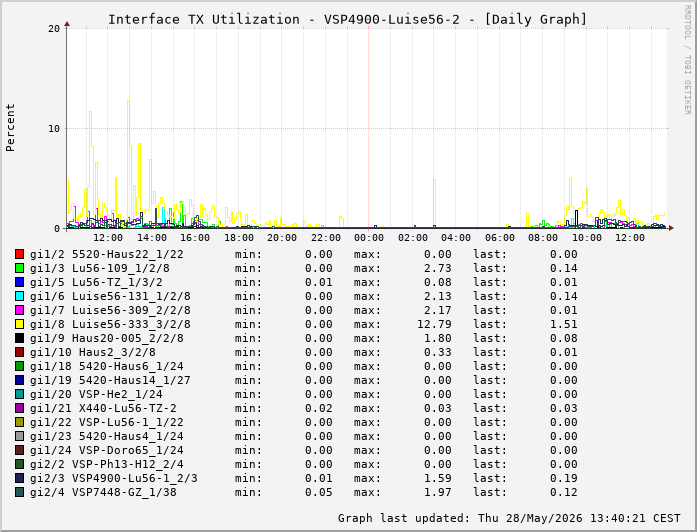This screenshot has width=697, height=532.
Task: Click the cyan swatch for gi1/6 Luise56-131_1/2/8
Action: 19,296
